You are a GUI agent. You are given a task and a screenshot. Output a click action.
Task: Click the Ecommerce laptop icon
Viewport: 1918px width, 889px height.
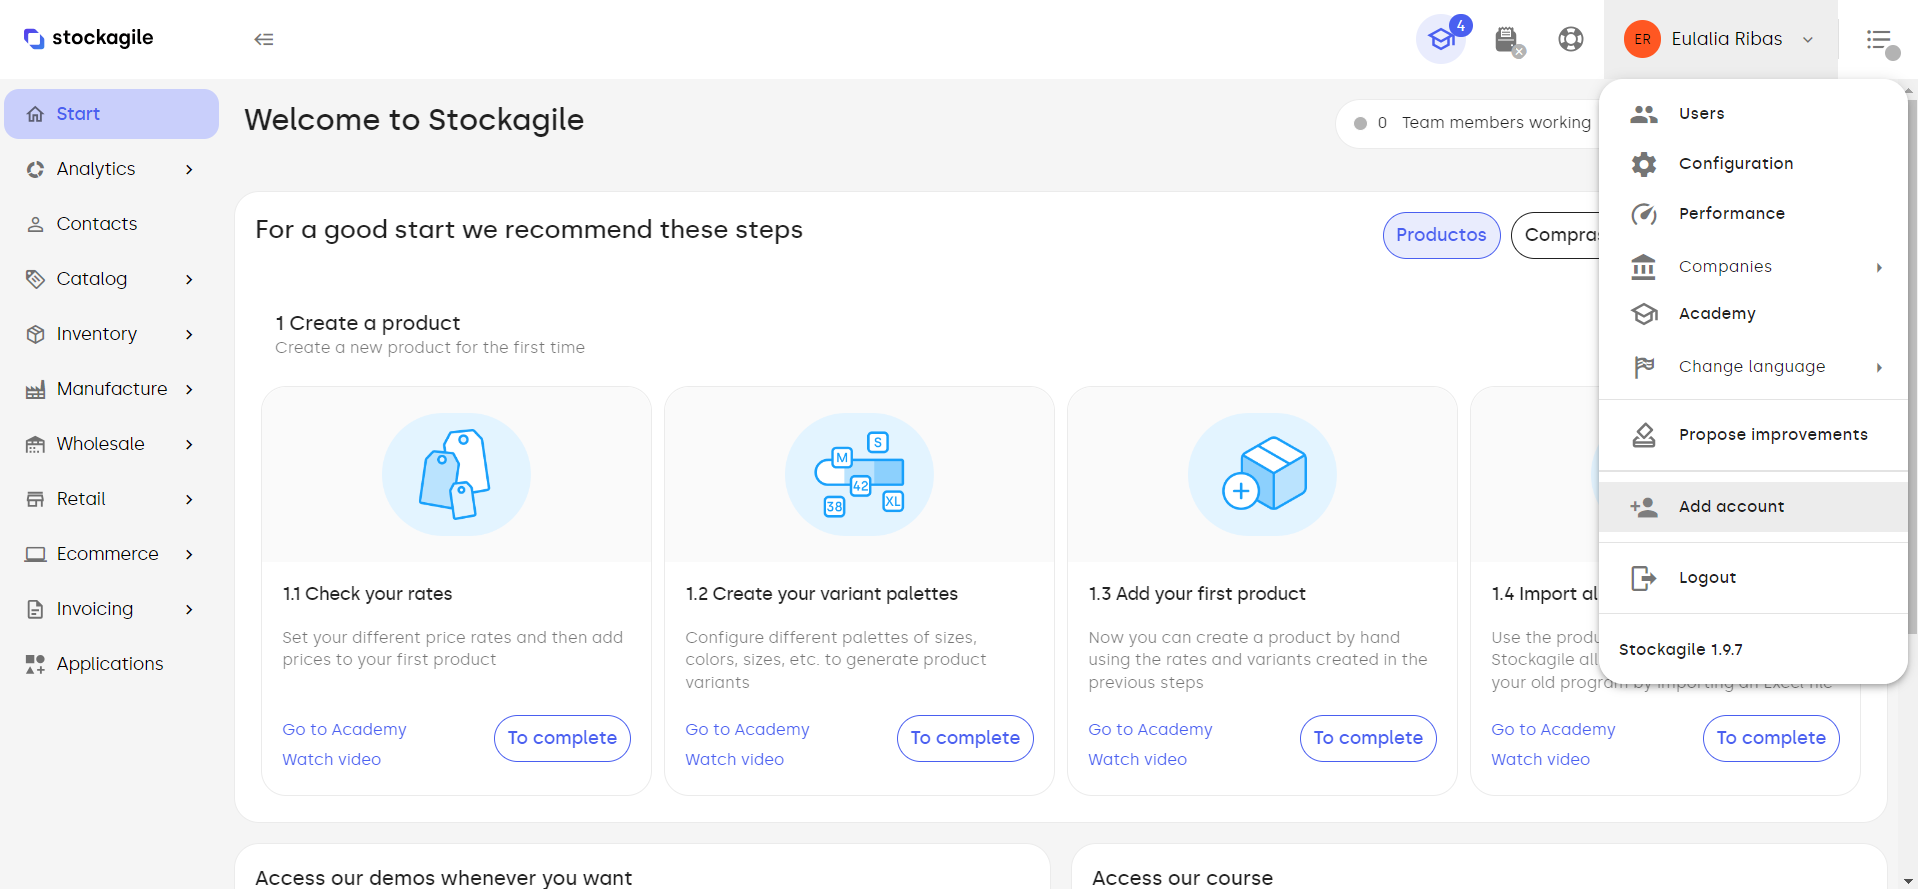coord(35,554)
